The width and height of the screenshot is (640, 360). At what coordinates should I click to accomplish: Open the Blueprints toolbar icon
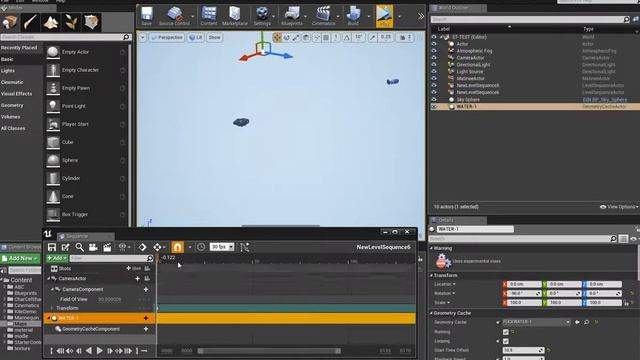click(x=292, y=16)
